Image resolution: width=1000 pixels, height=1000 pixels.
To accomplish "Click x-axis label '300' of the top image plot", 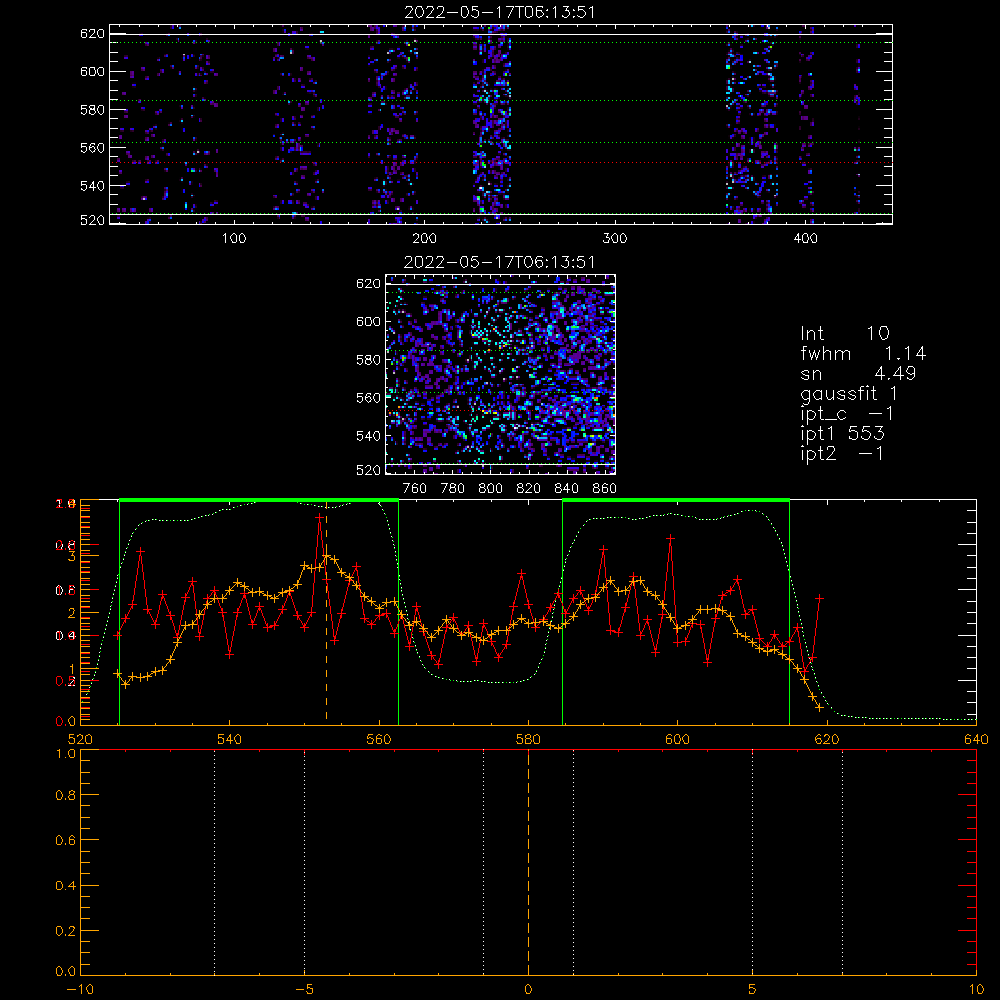I will click(615, 239).
